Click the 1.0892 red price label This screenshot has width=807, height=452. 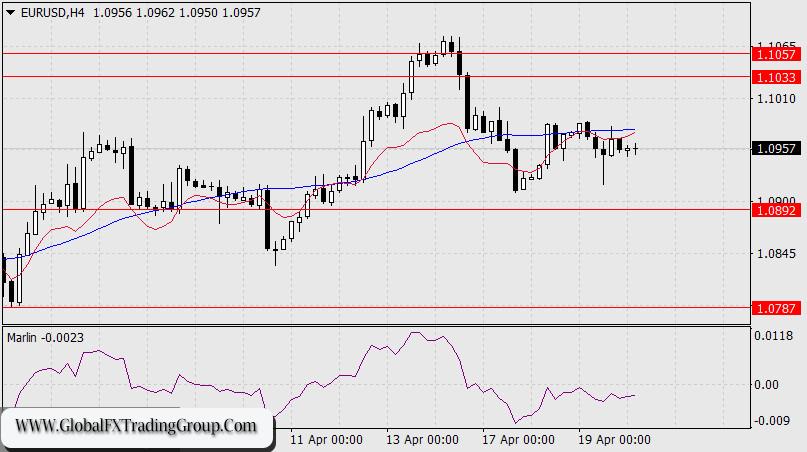point(776,210)
